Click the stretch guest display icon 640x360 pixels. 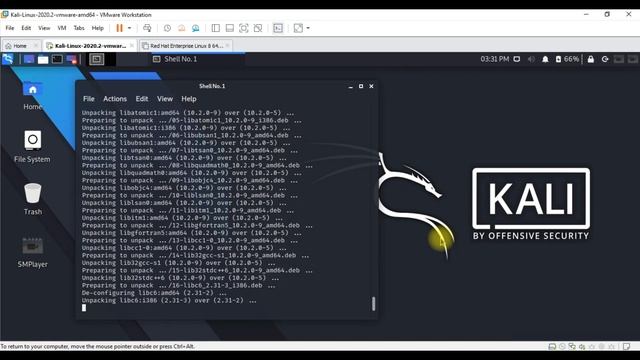(298, 28)
